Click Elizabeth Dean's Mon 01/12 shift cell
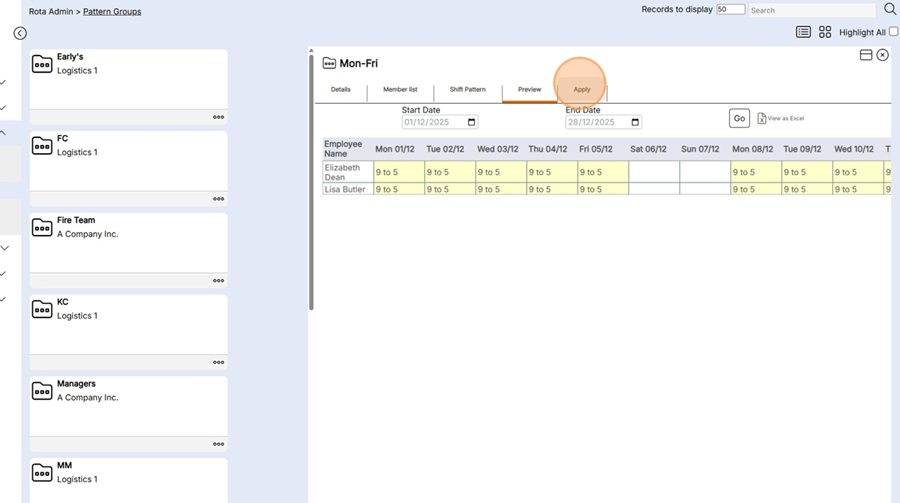Screen dimensions: 900x503 coord(399,172)
